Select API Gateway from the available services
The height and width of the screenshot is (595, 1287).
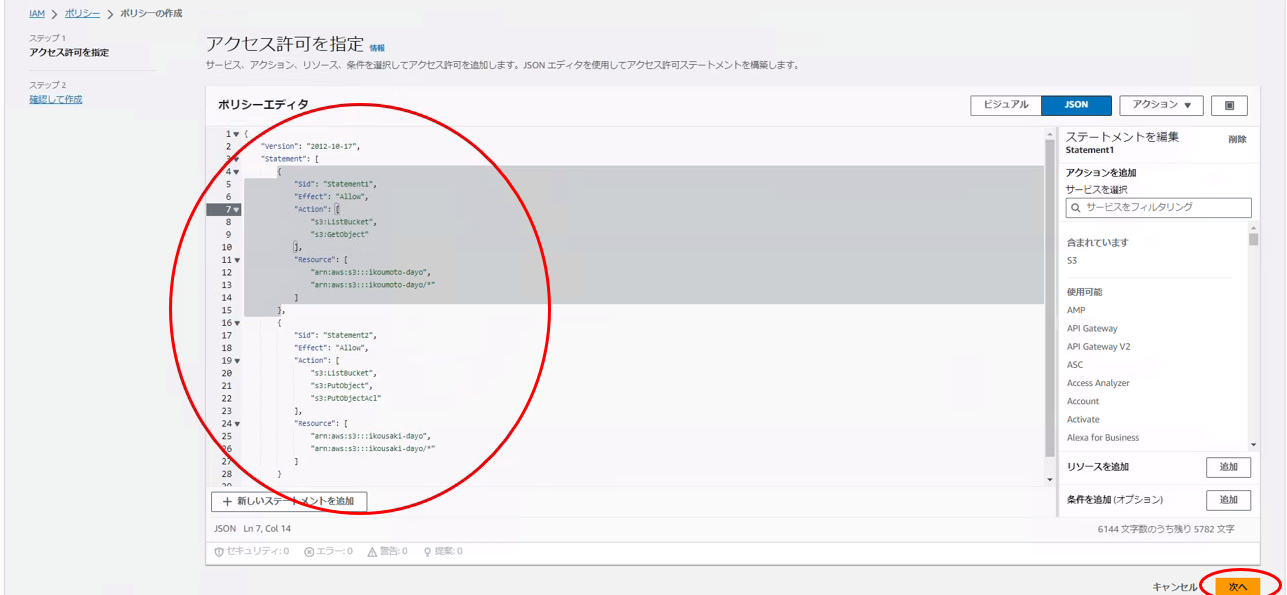[x=1092, y=328]
